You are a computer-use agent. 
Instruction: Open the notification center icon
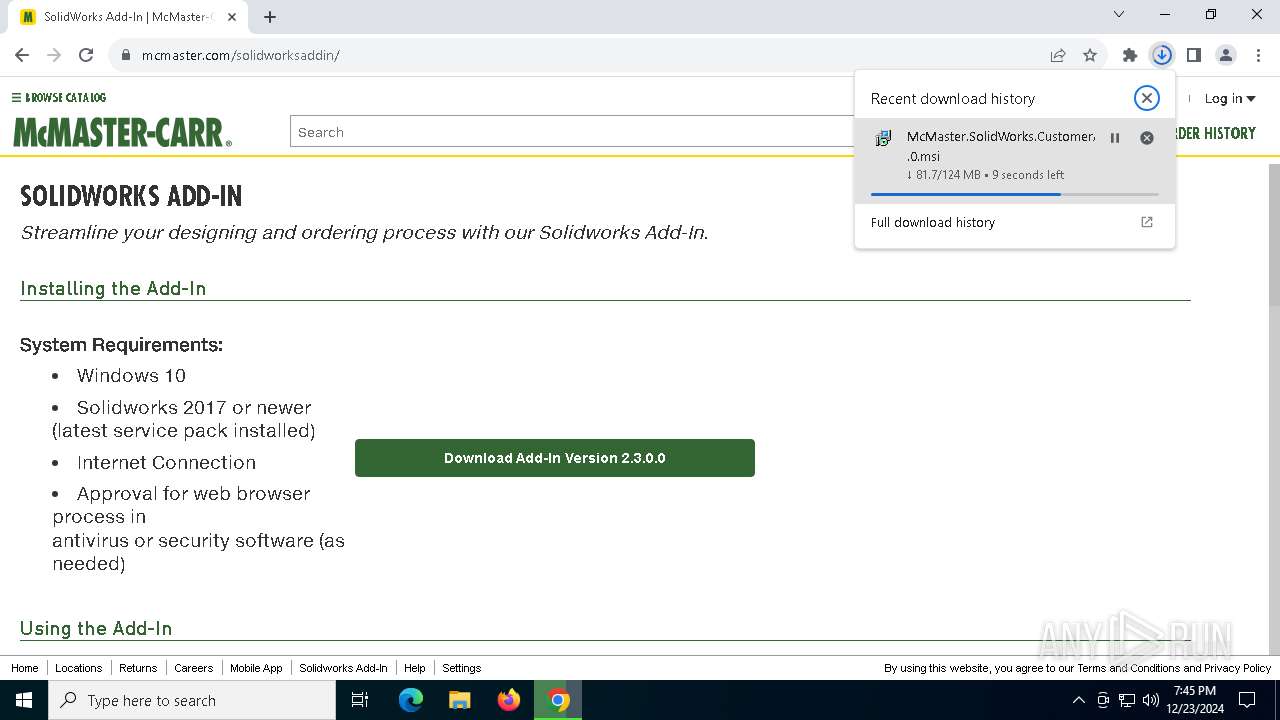1247,700
